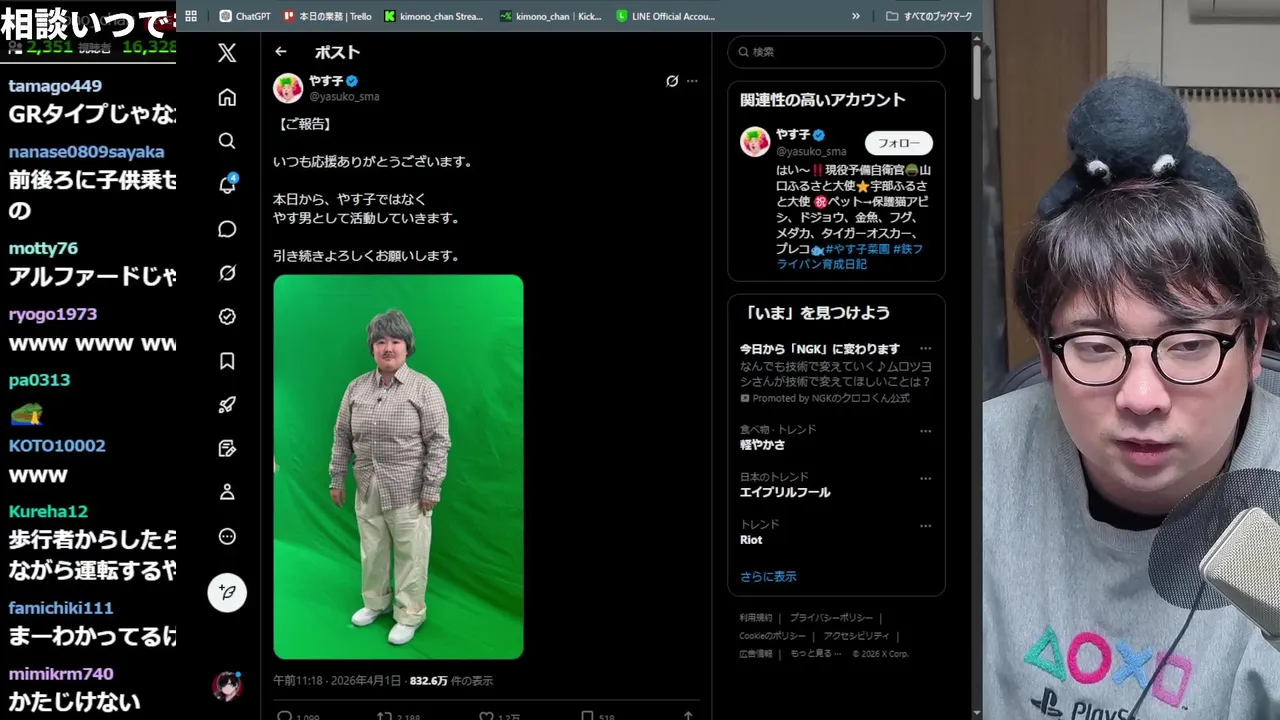
Task: Click the Reply bubble icon under post
Action: pos(284,716)
